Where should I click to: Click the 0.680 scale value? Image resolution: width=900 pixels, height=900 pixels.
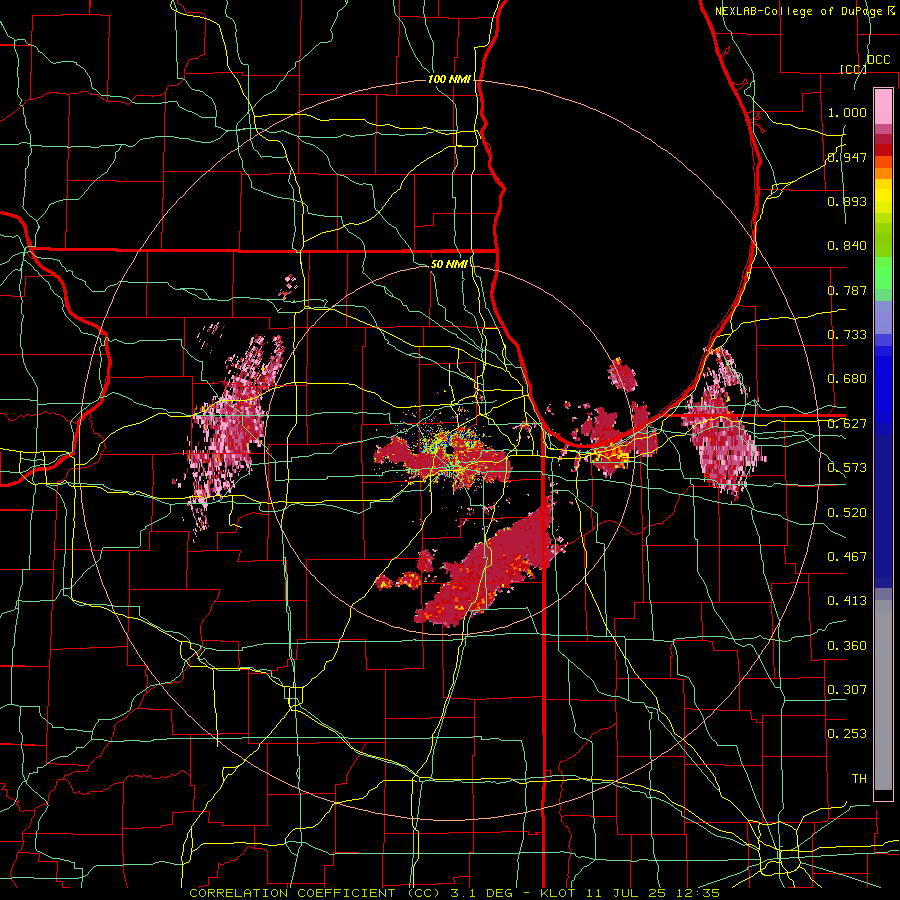click(x=847, y=379)
